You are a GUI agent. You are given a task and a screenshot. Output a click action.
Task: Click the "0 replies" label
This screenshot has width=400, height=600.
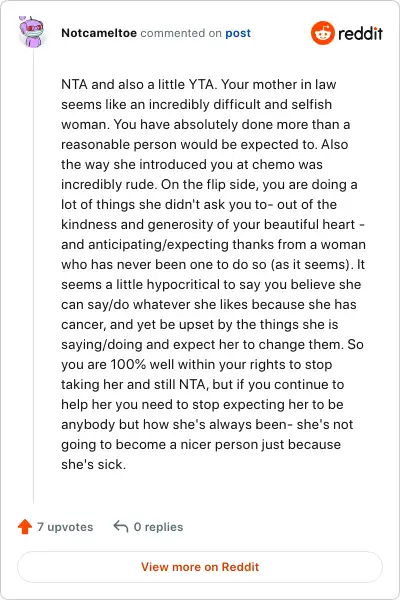click(158, 527)
